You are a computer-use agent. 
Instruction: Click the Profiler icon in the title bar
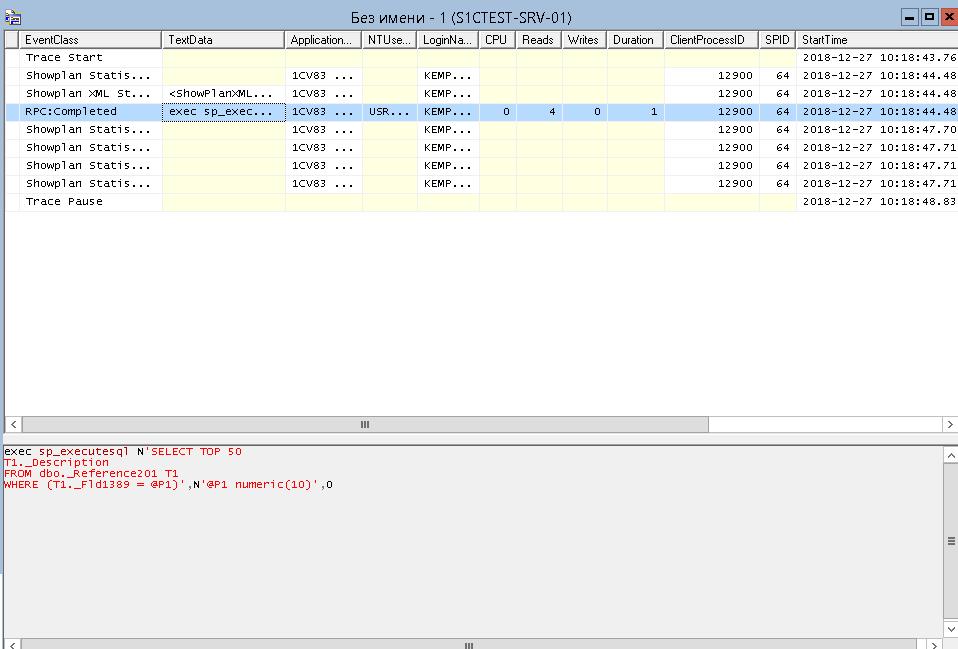pyautogui.click(x=12, y=16)
